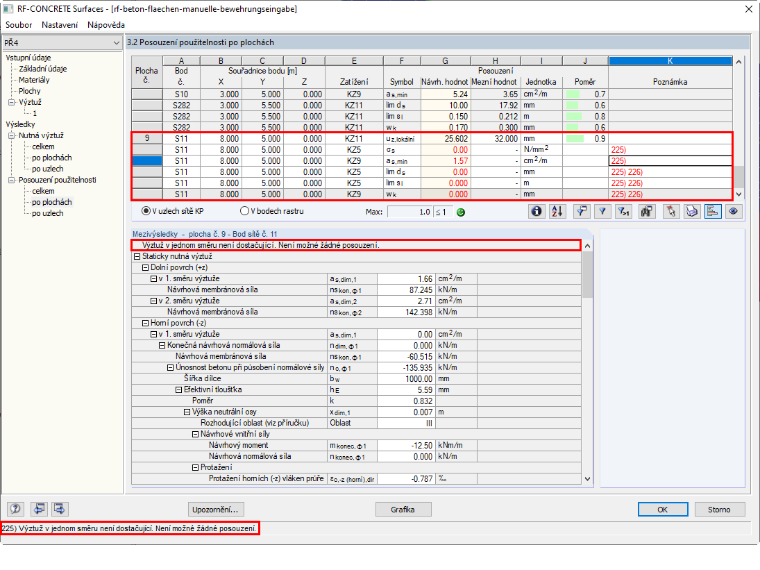760x570 pixels.
Task: Click the RF-CONCRETE app icon in title bar
Action: (8, 9)
